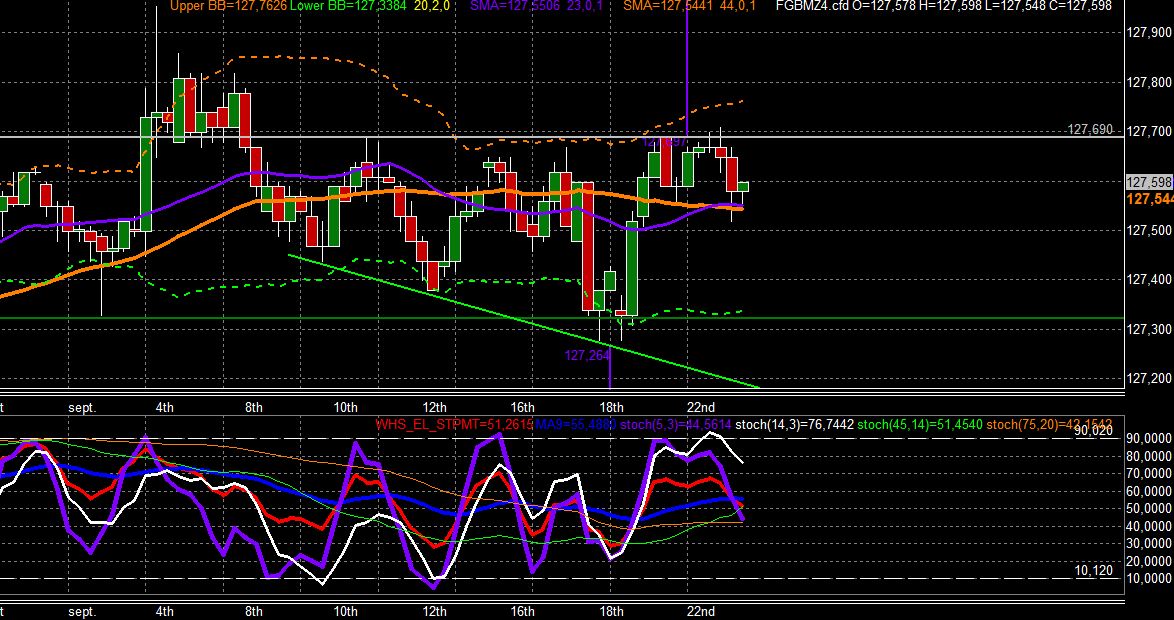This screenshot has width=1174, height=620.
Task: Click 50,0000 on the stochastic axis
Action: point(1149,508)
